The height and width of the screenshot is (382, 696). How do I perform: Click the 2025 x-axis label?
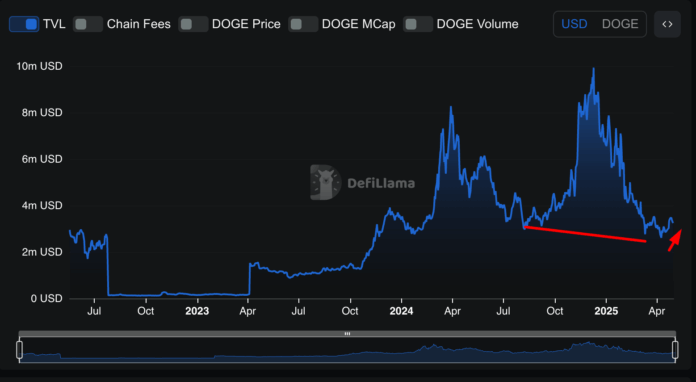[x=606, y=311]
